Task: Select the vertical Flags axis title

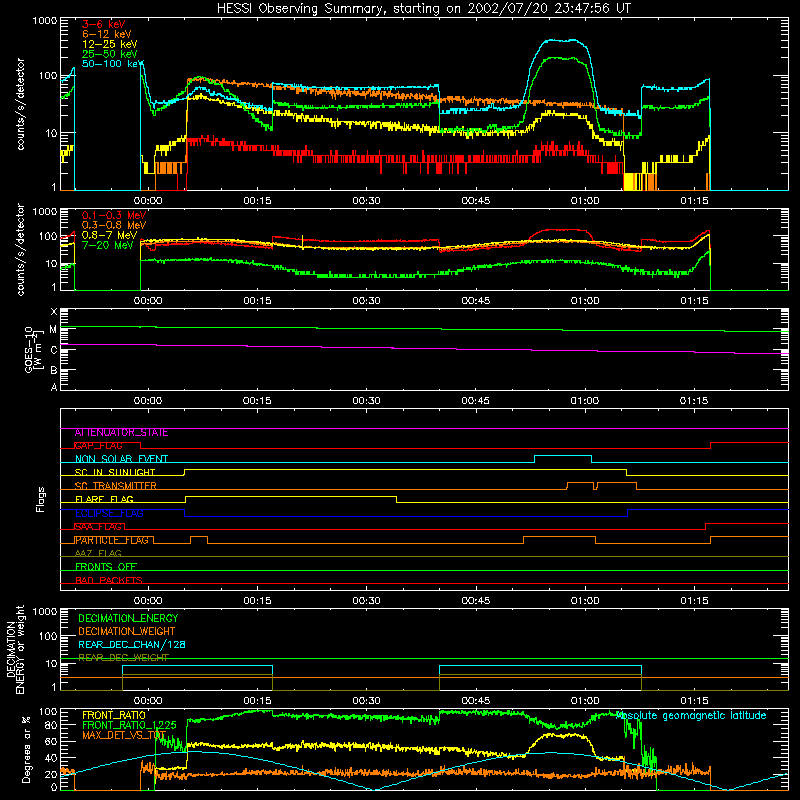Action: pyautogui.click(x=41, y=499)
